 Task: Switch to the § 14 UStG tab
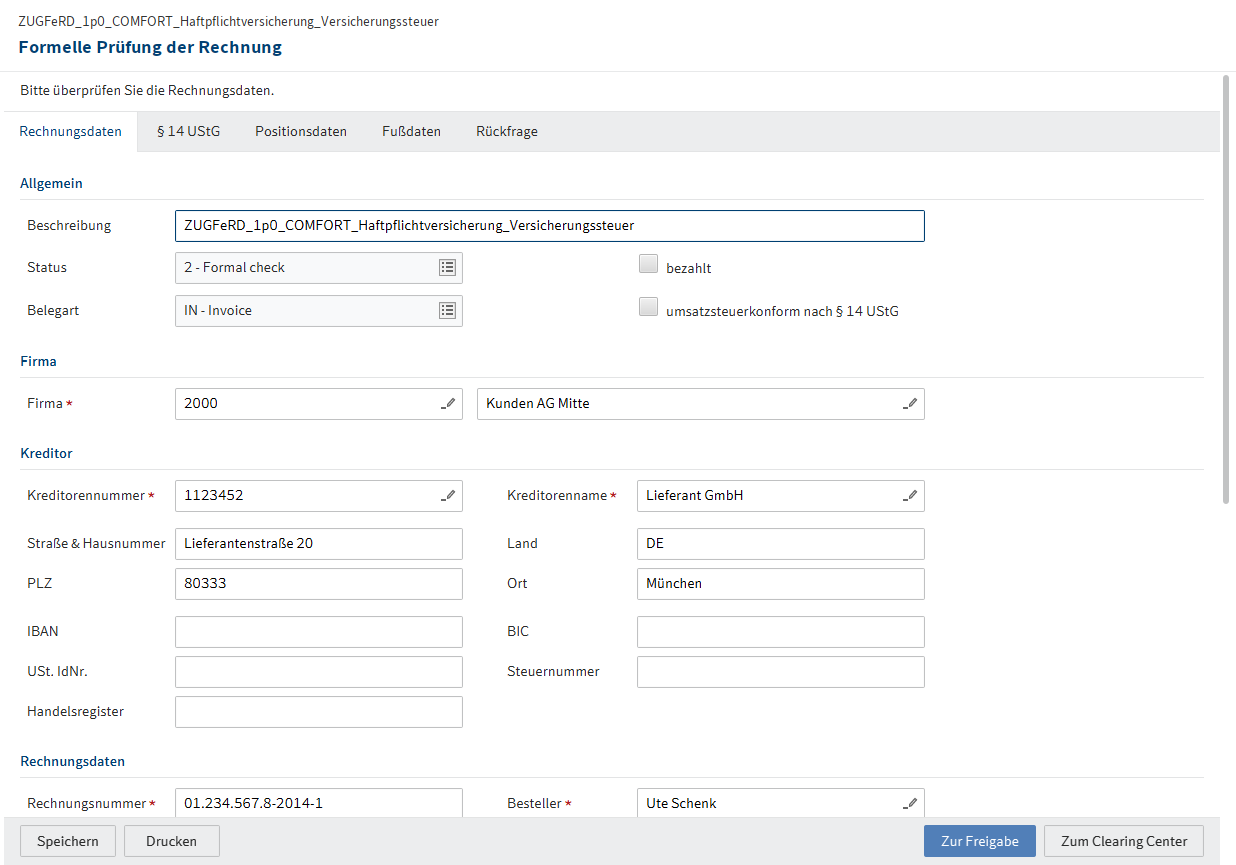[188, 131]
